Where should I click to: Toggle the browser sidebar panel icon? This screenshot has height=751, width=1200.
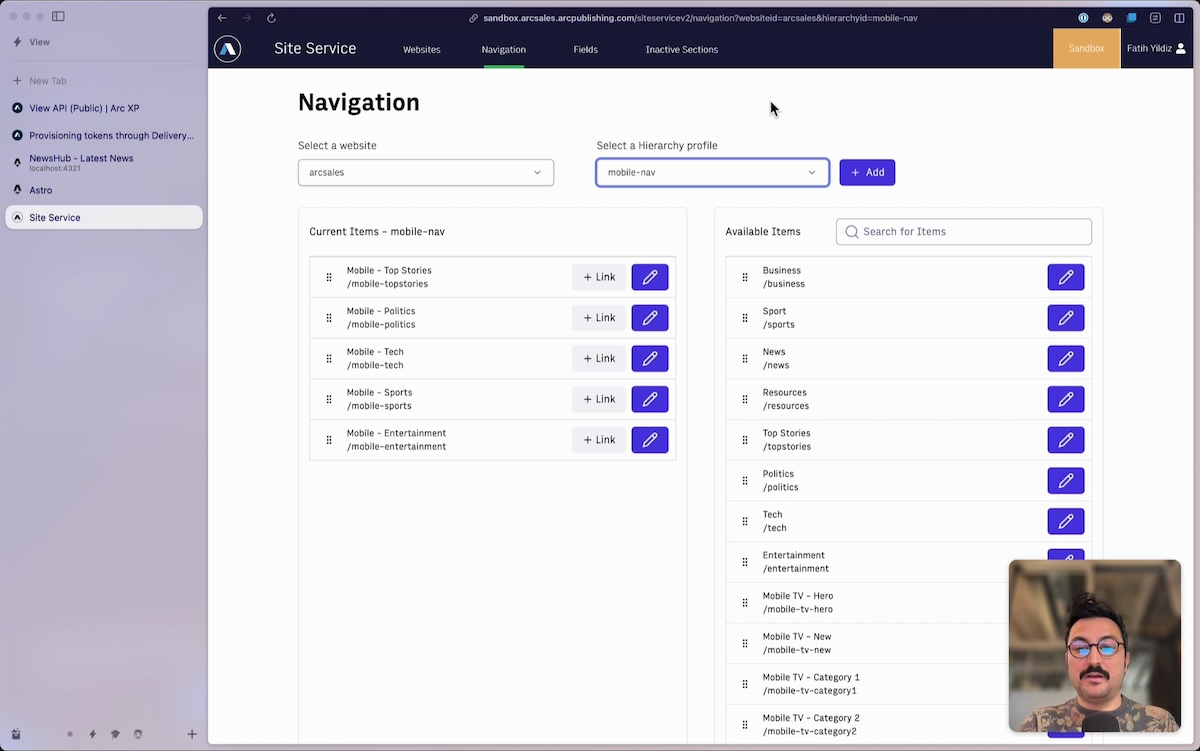coord(58,17)
